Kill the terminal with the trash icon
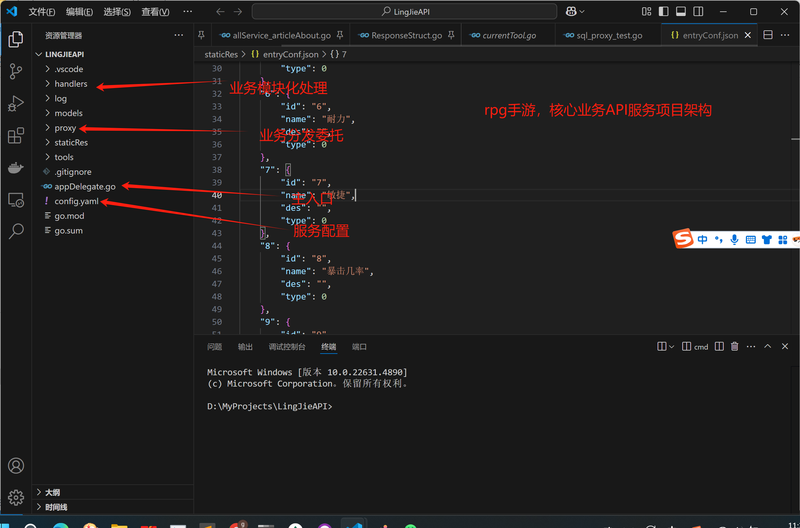Viewport: 800px width, 528px height. point(735,346)
